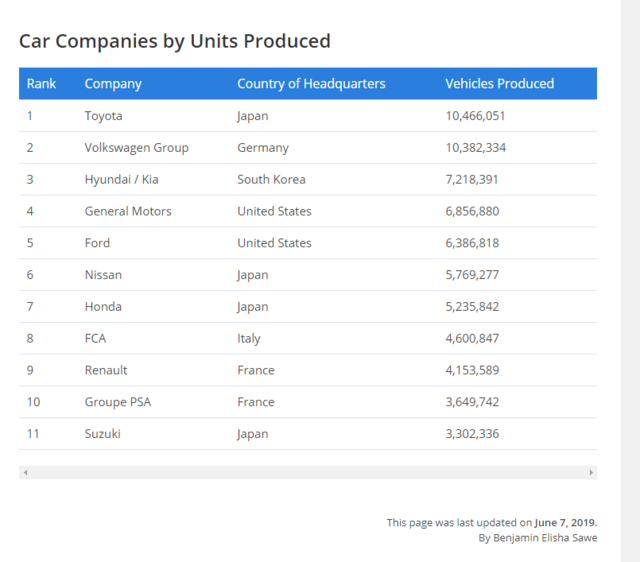Click the Rank column header

coord(42,84)
